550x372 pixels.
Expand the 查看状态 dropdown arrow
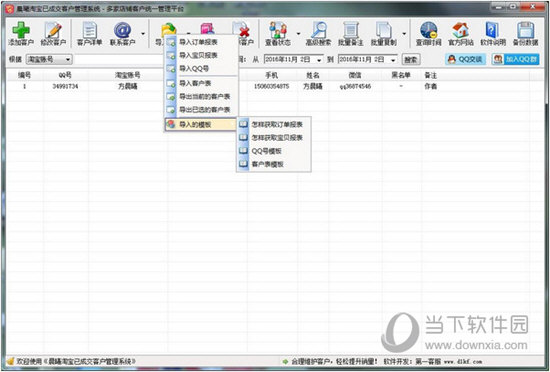click(x=299, y=34)
